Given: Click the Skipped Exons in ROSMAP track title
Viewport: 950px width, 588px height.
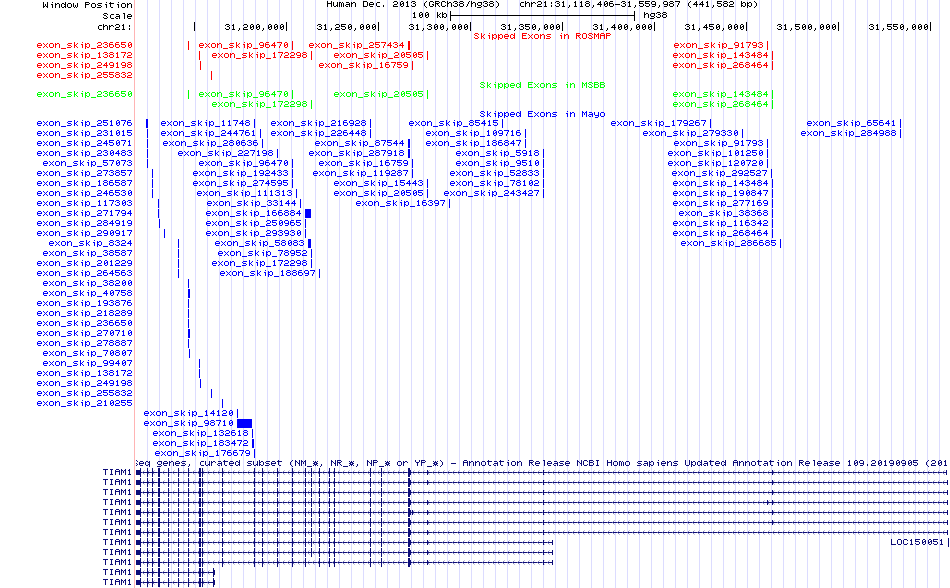Looking at the screenshot, I should tap(541, 36).
